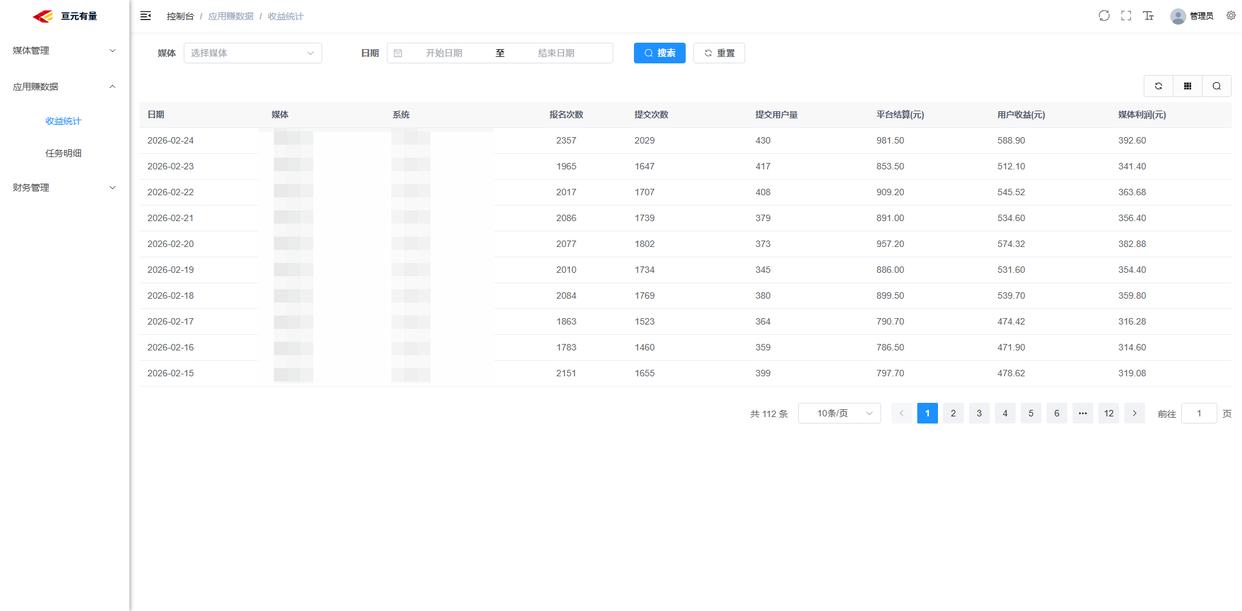1242x611 pixels.
Task: Collapse the sidebar with the menu fold icon
Action: [x=146, y=16]
